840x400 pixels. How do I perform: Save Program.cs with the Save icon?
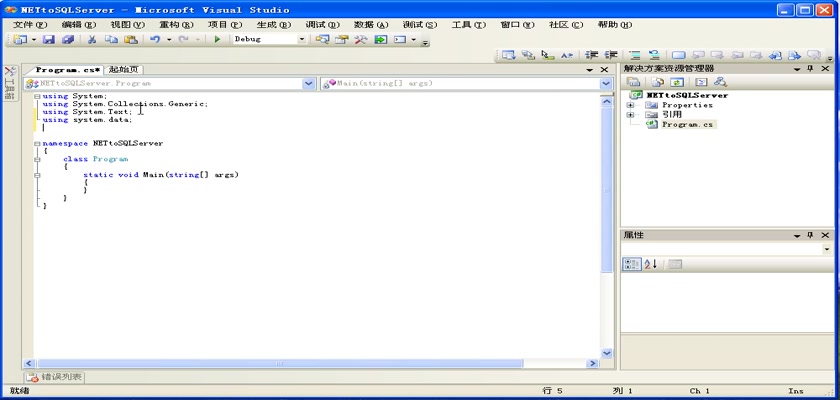pos(49,40)
